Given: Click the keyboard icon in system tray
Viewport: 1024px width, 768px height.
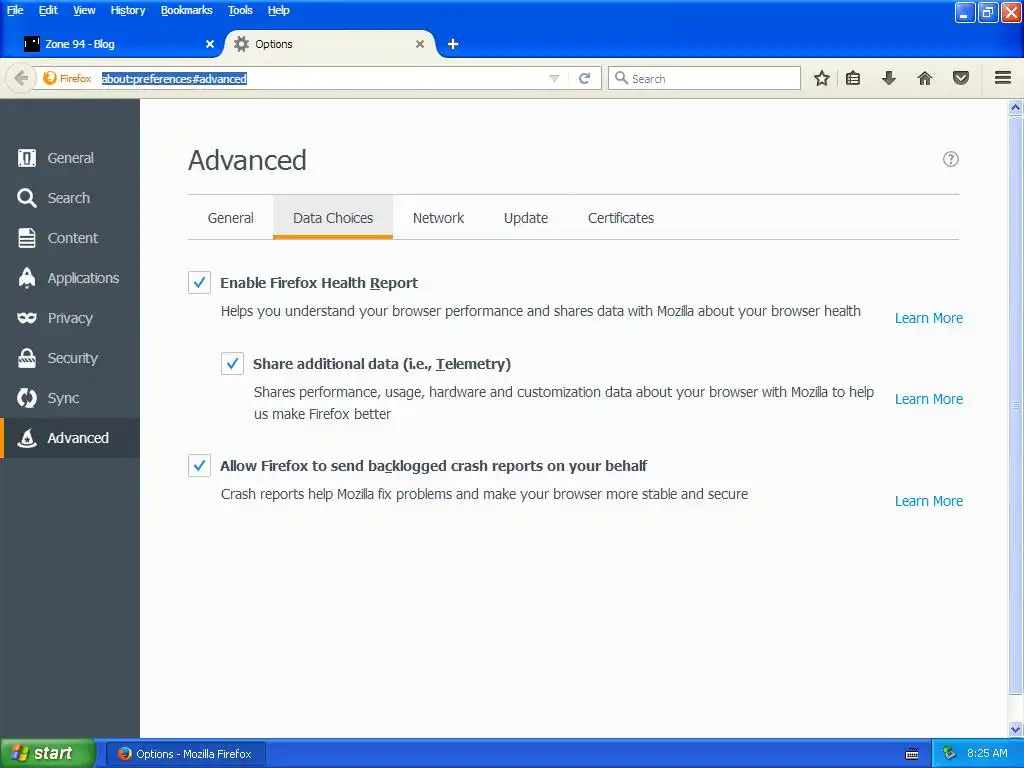Looking at the screenshot, I should [x=912, y=754].
